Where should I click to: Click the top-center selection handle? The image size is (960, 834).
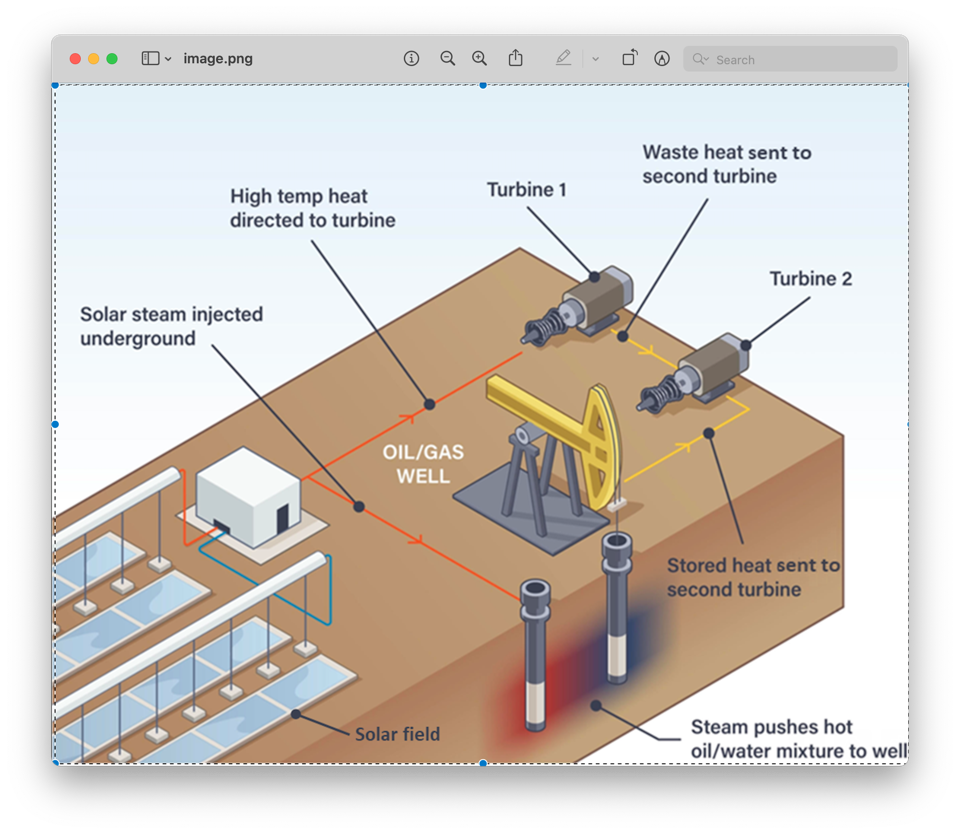click(x=483, y=85)
